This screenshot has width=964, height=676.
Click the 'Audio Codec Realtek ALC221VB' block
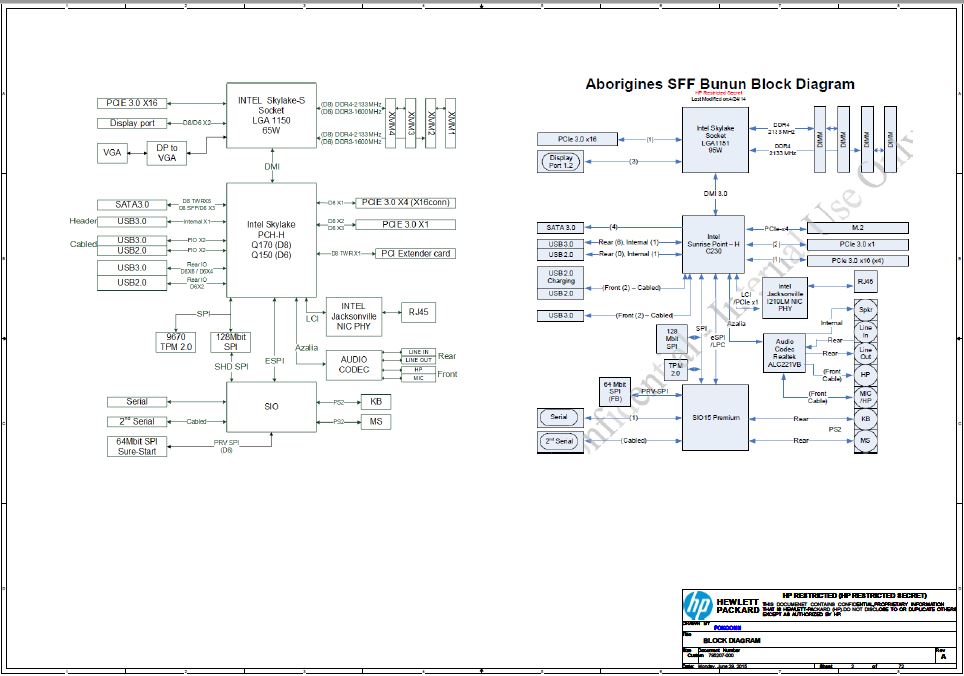pyautogui.click(x=784, y=353)
